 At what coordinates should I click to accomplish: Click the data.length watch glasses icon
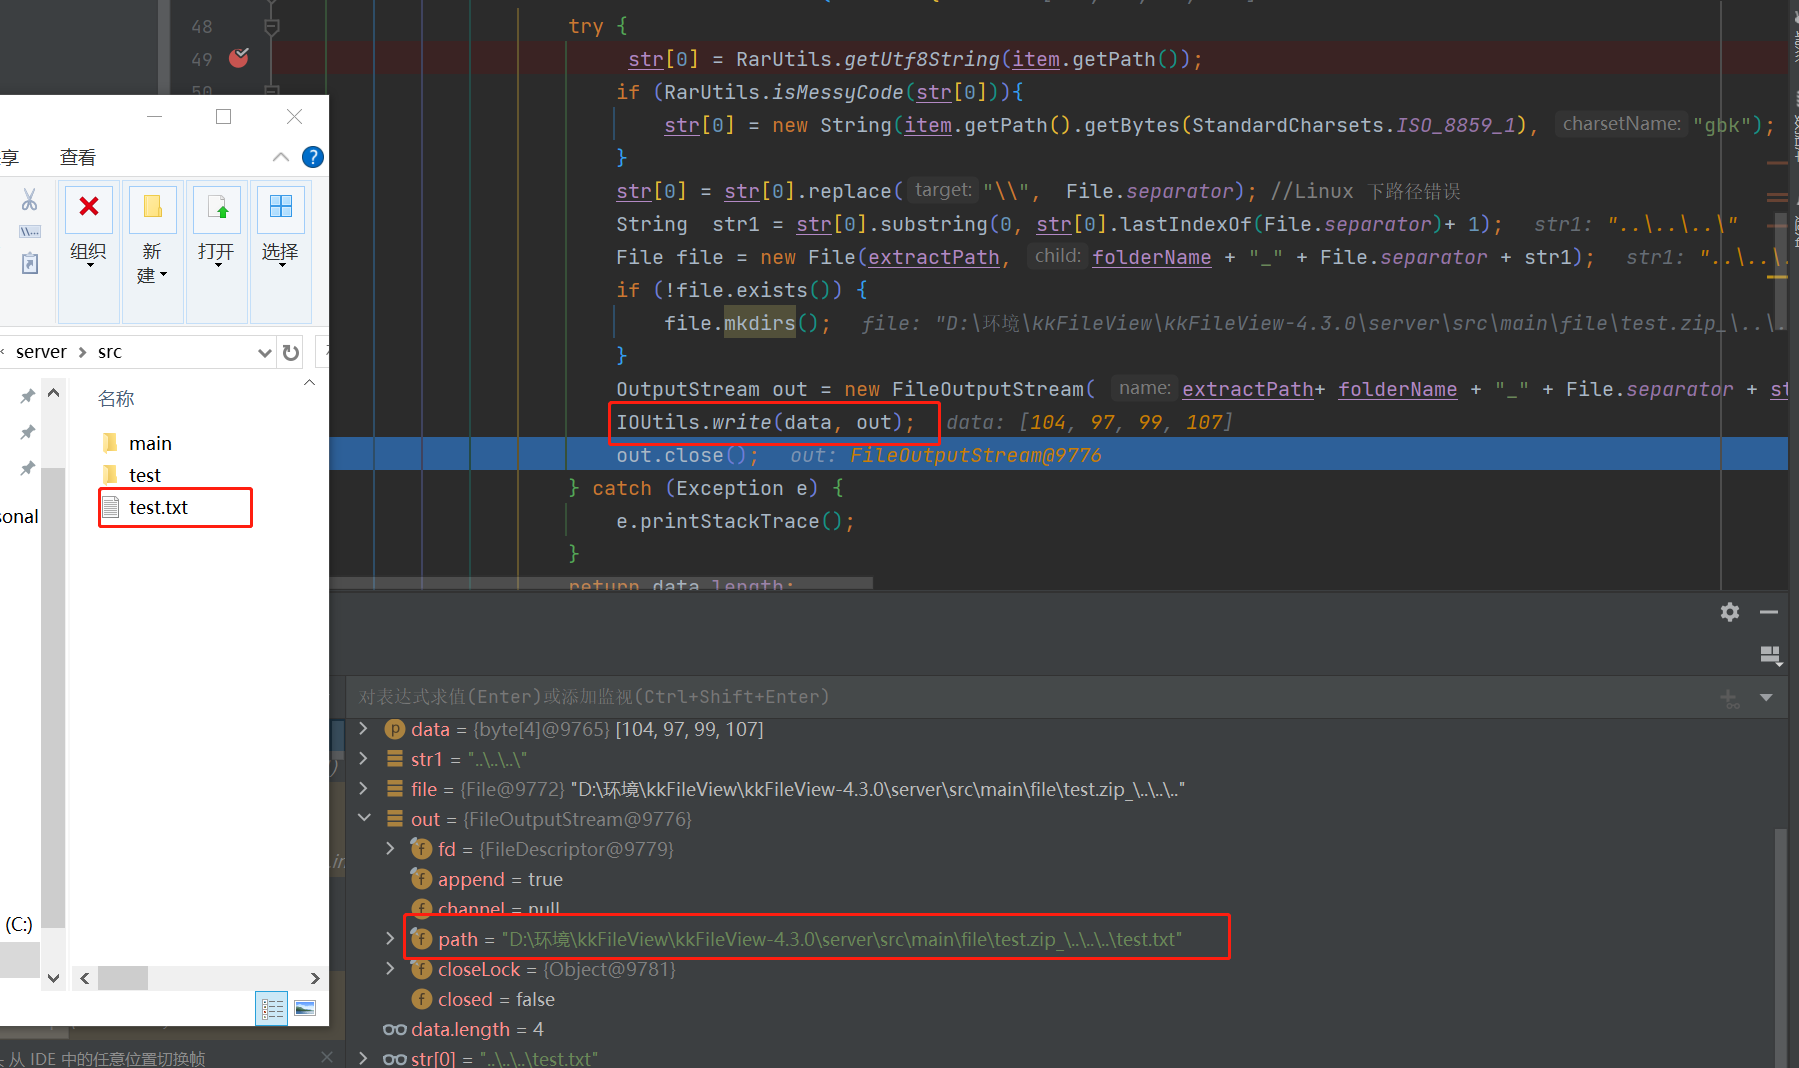pos(395,1029)
